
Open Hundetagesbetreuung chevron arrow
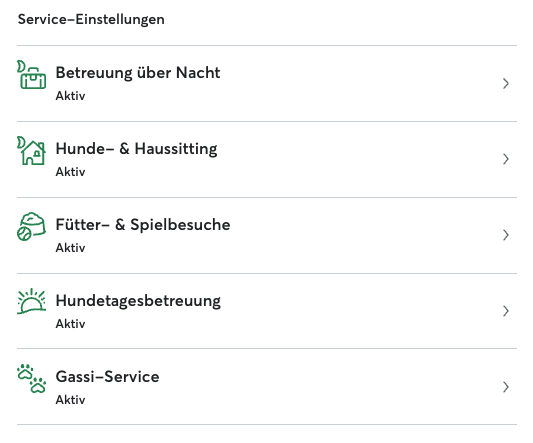click(506, 311)
